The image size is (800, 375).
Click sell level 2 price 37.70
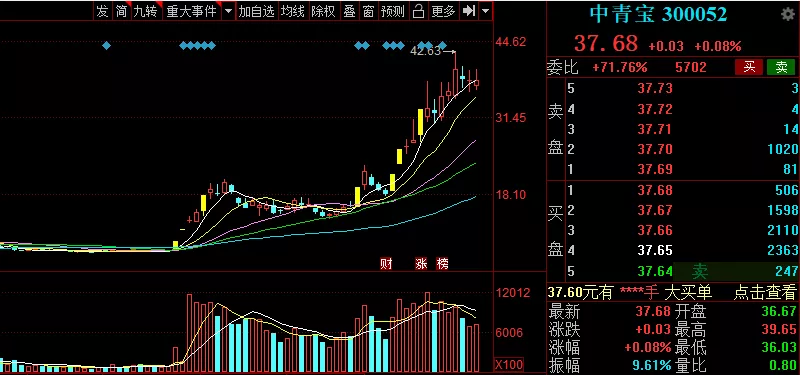pos(655,149)
